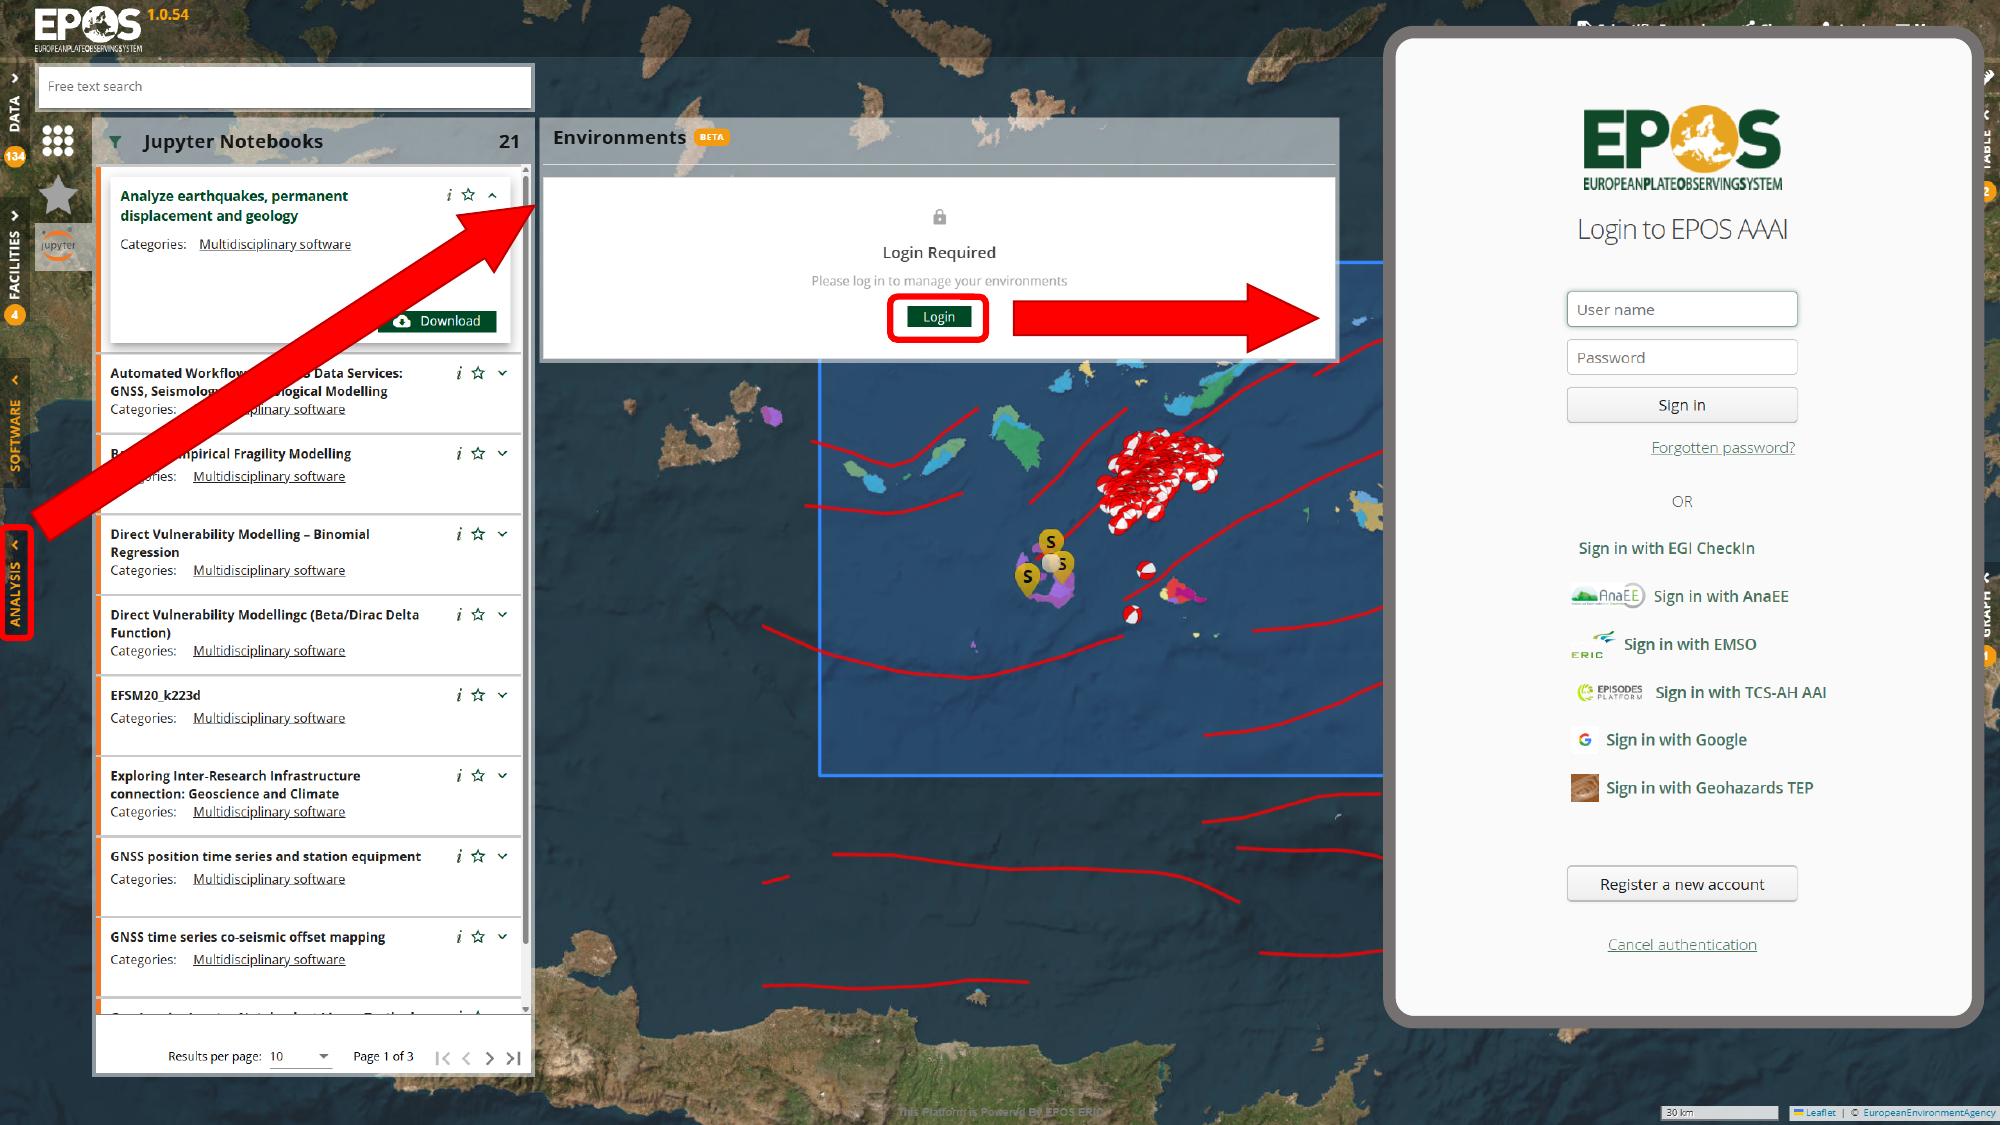The height and width of the screenshot is (1125, 2001).
Task: Click the grid apps icon in sidebar
Action: [x=58, y=141]
